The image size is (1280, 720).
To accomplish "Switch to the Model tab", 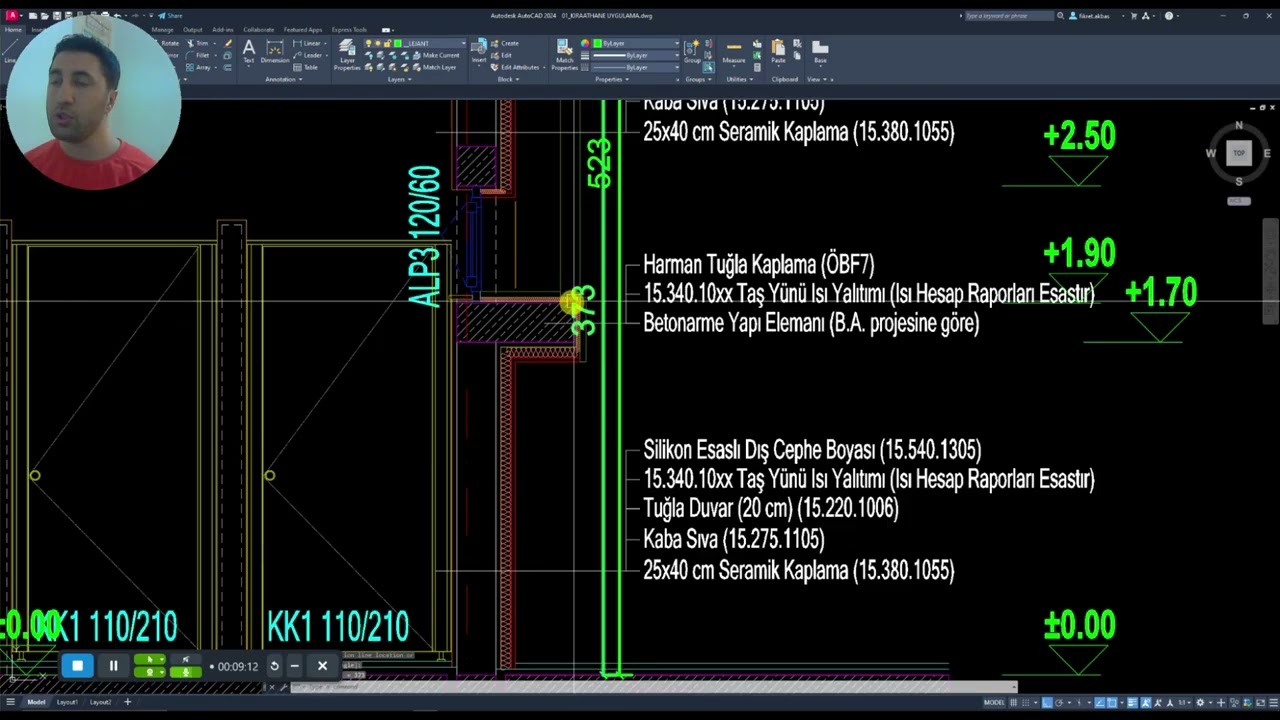I will click(x=36, y=702).
